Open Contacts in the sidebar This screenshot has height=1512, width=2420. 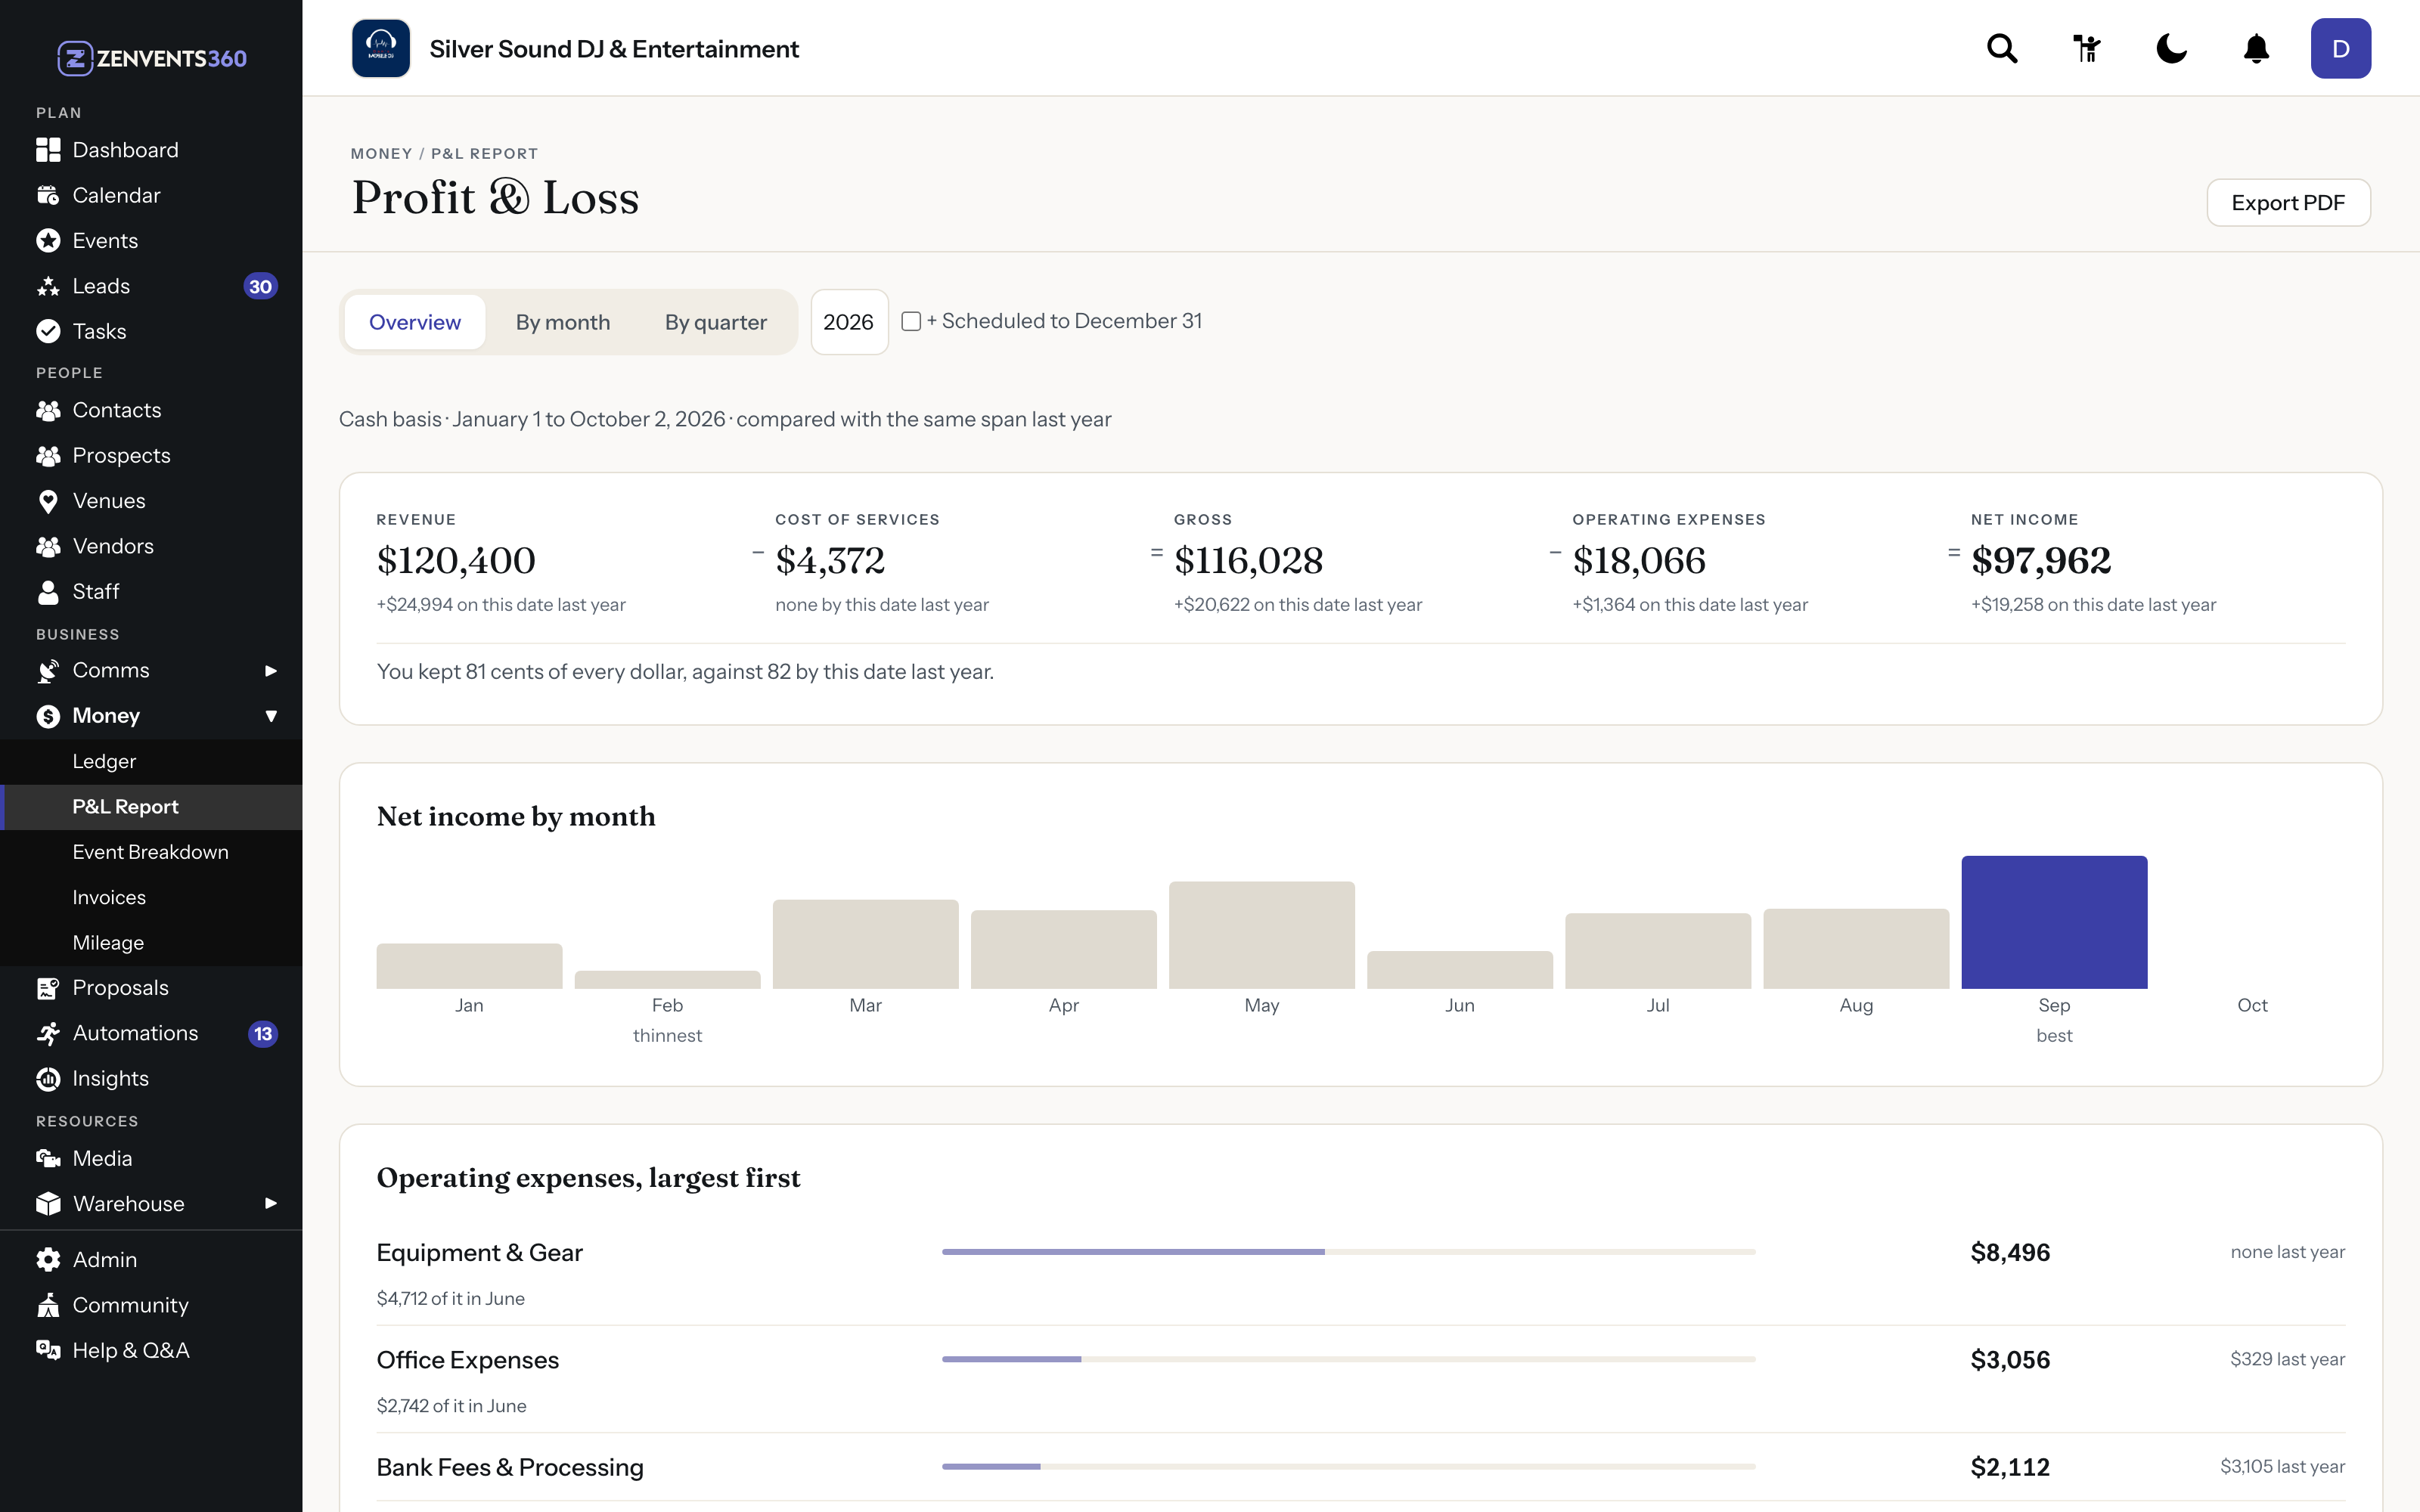[151, 410]
